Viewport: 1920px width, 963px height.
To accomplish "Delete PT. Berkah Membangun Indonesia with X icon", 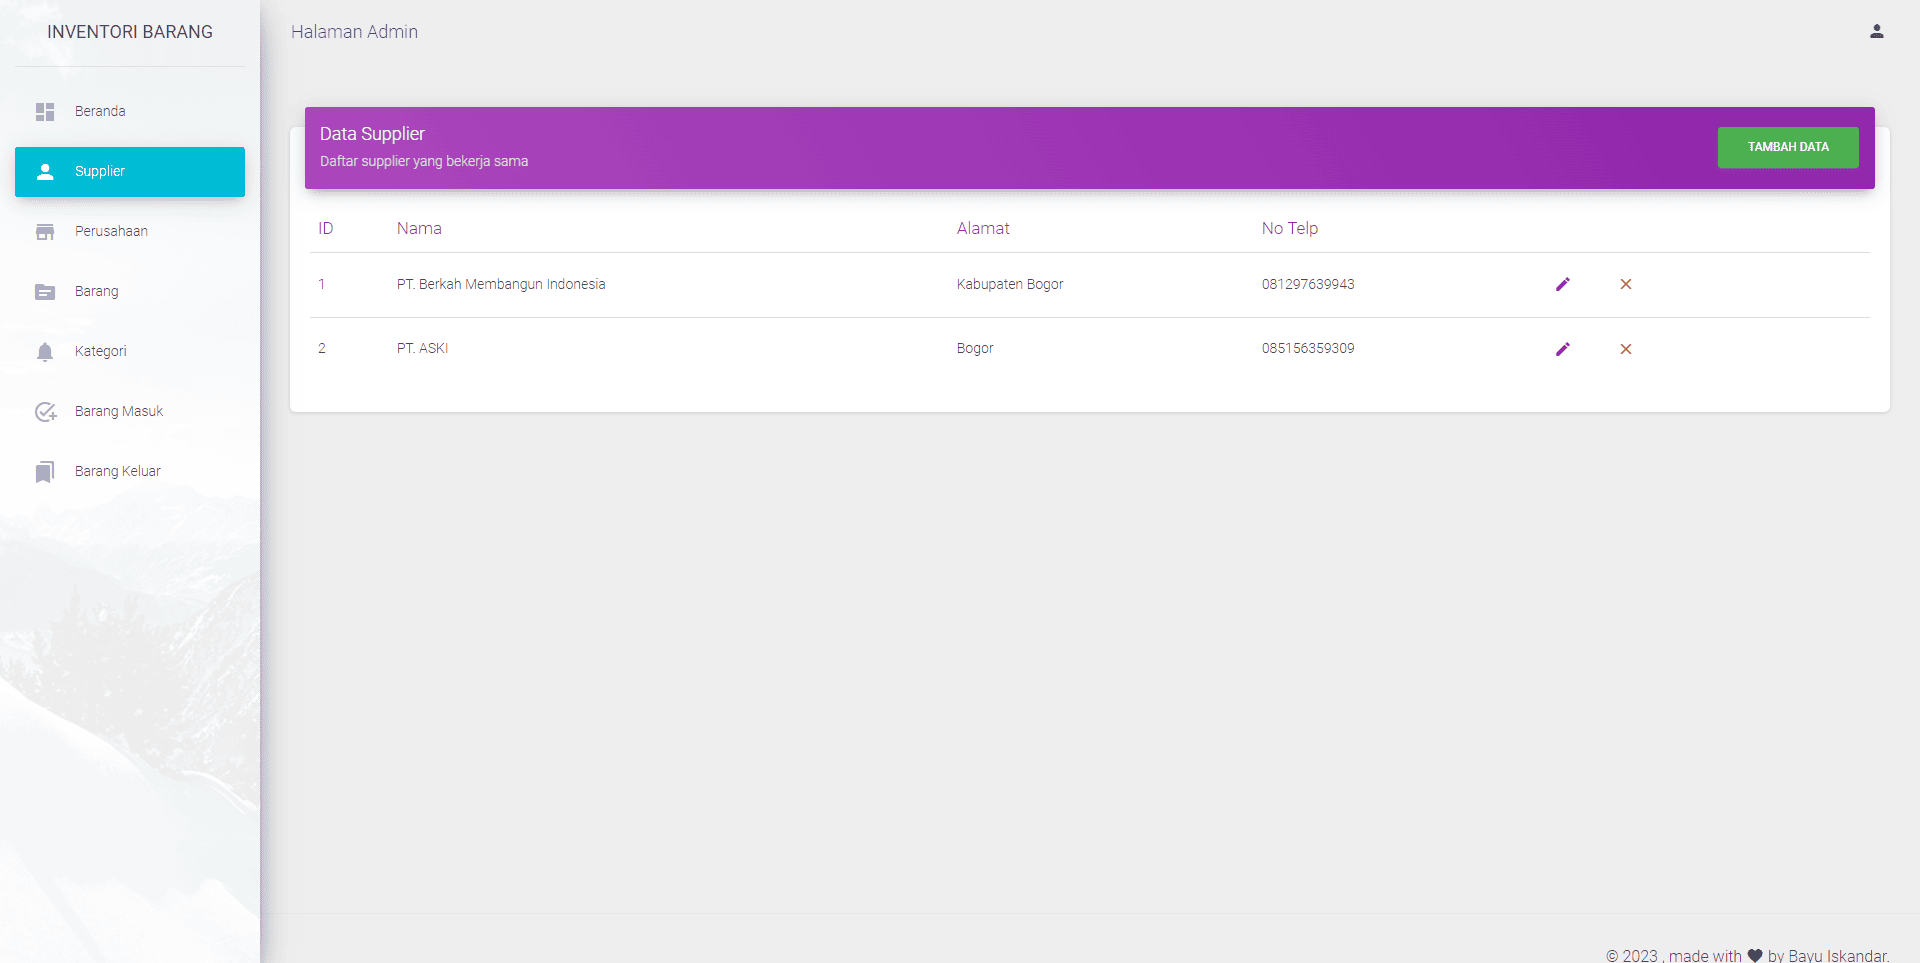I will click(x=1626, y=284).
